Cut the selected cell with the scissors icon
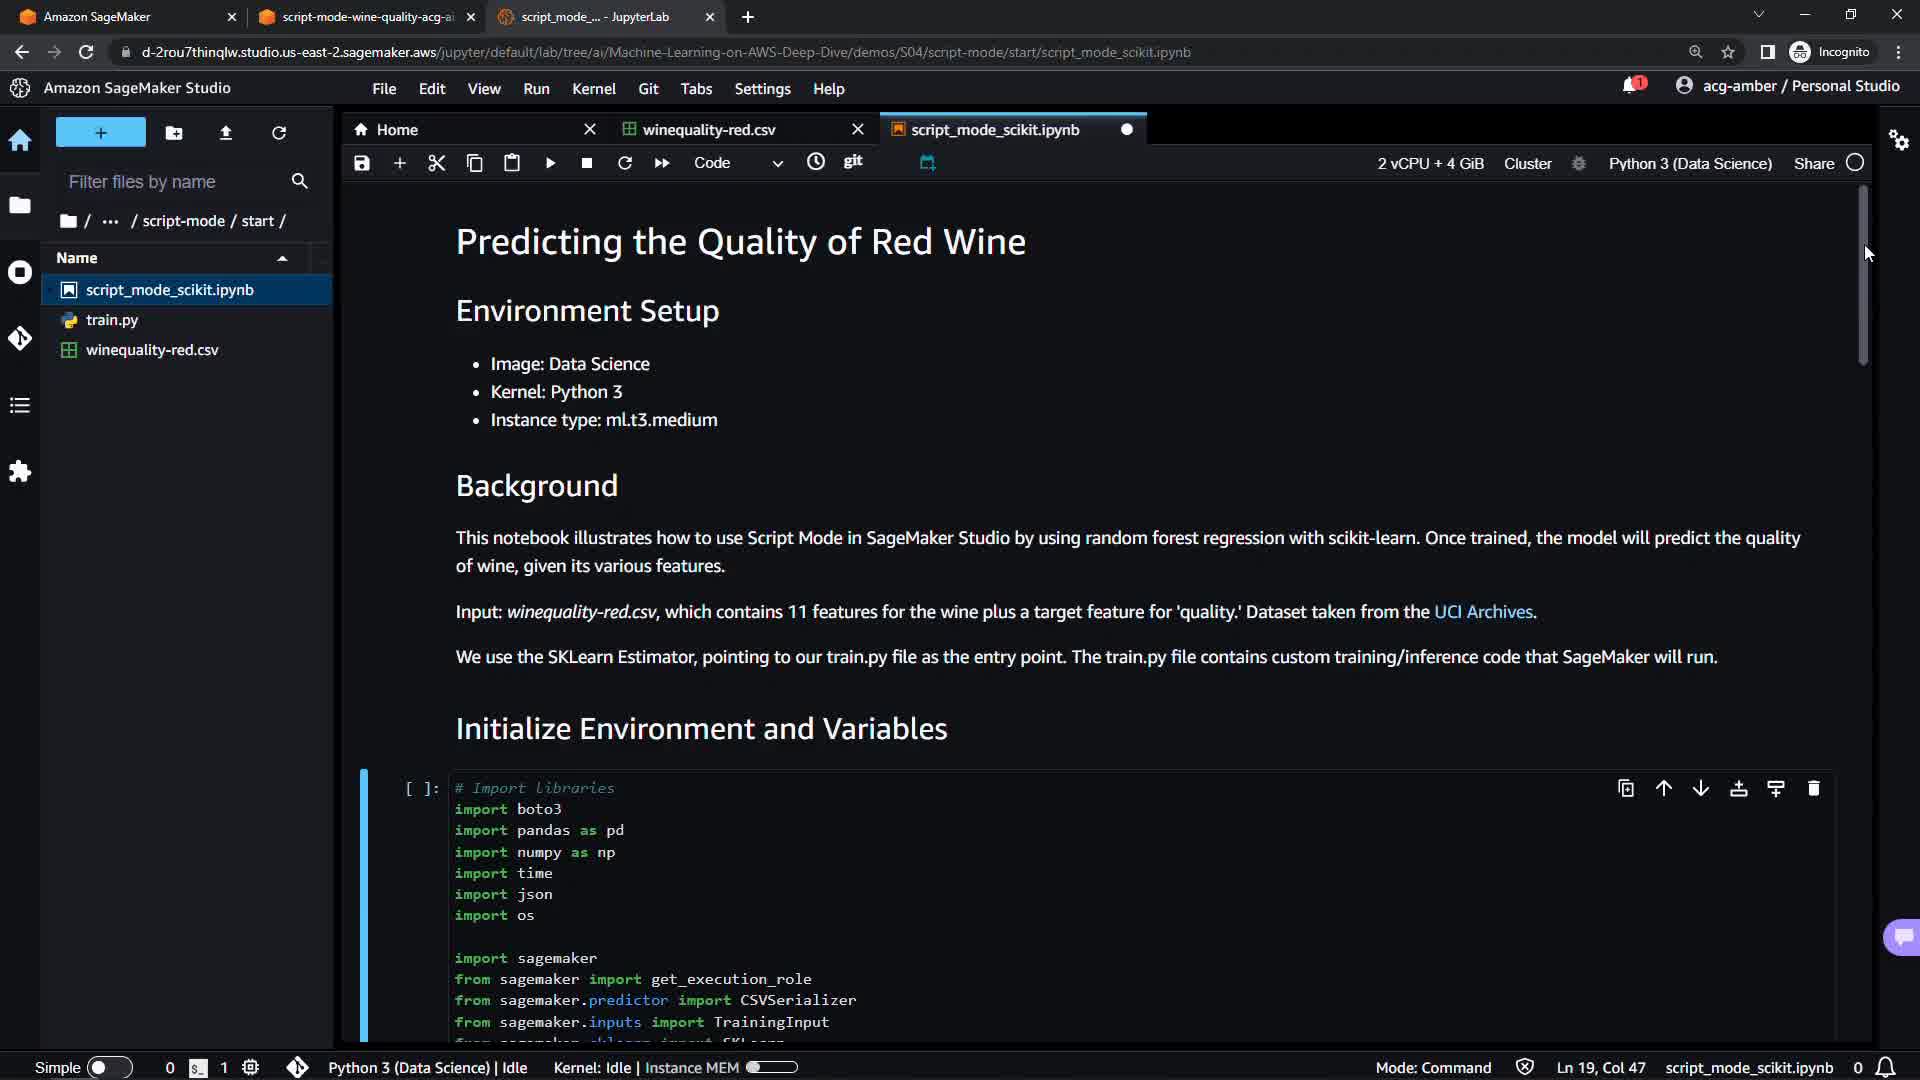Image resolution: width=1920 pixels, height=1080 pixels. click(x=437, y=163)
